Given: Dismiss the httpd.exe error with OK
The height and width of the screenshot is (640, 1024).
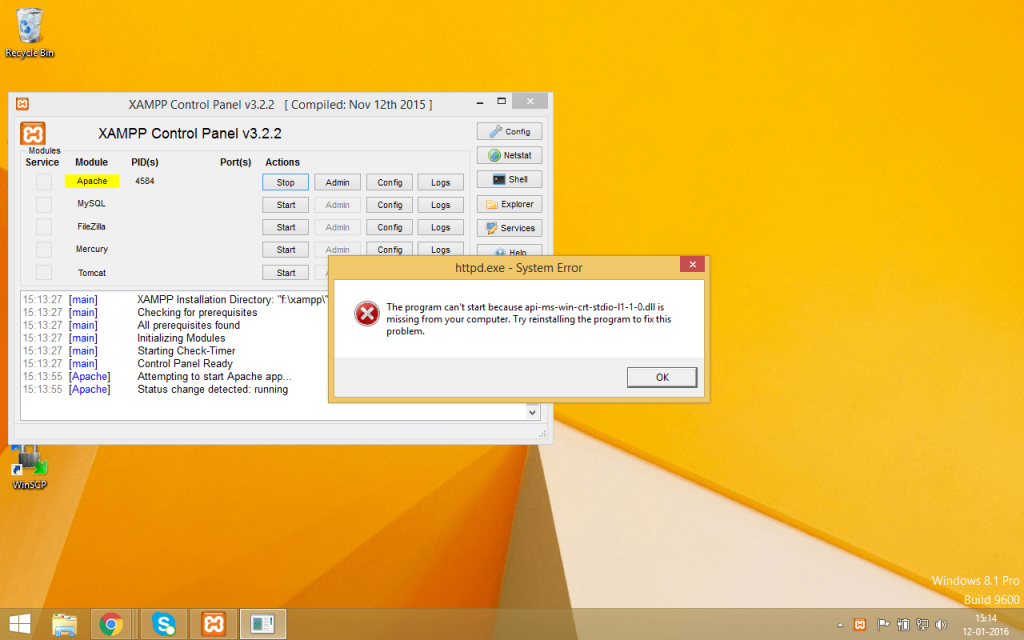Looking at the screenshot, I should pos(662,377).
